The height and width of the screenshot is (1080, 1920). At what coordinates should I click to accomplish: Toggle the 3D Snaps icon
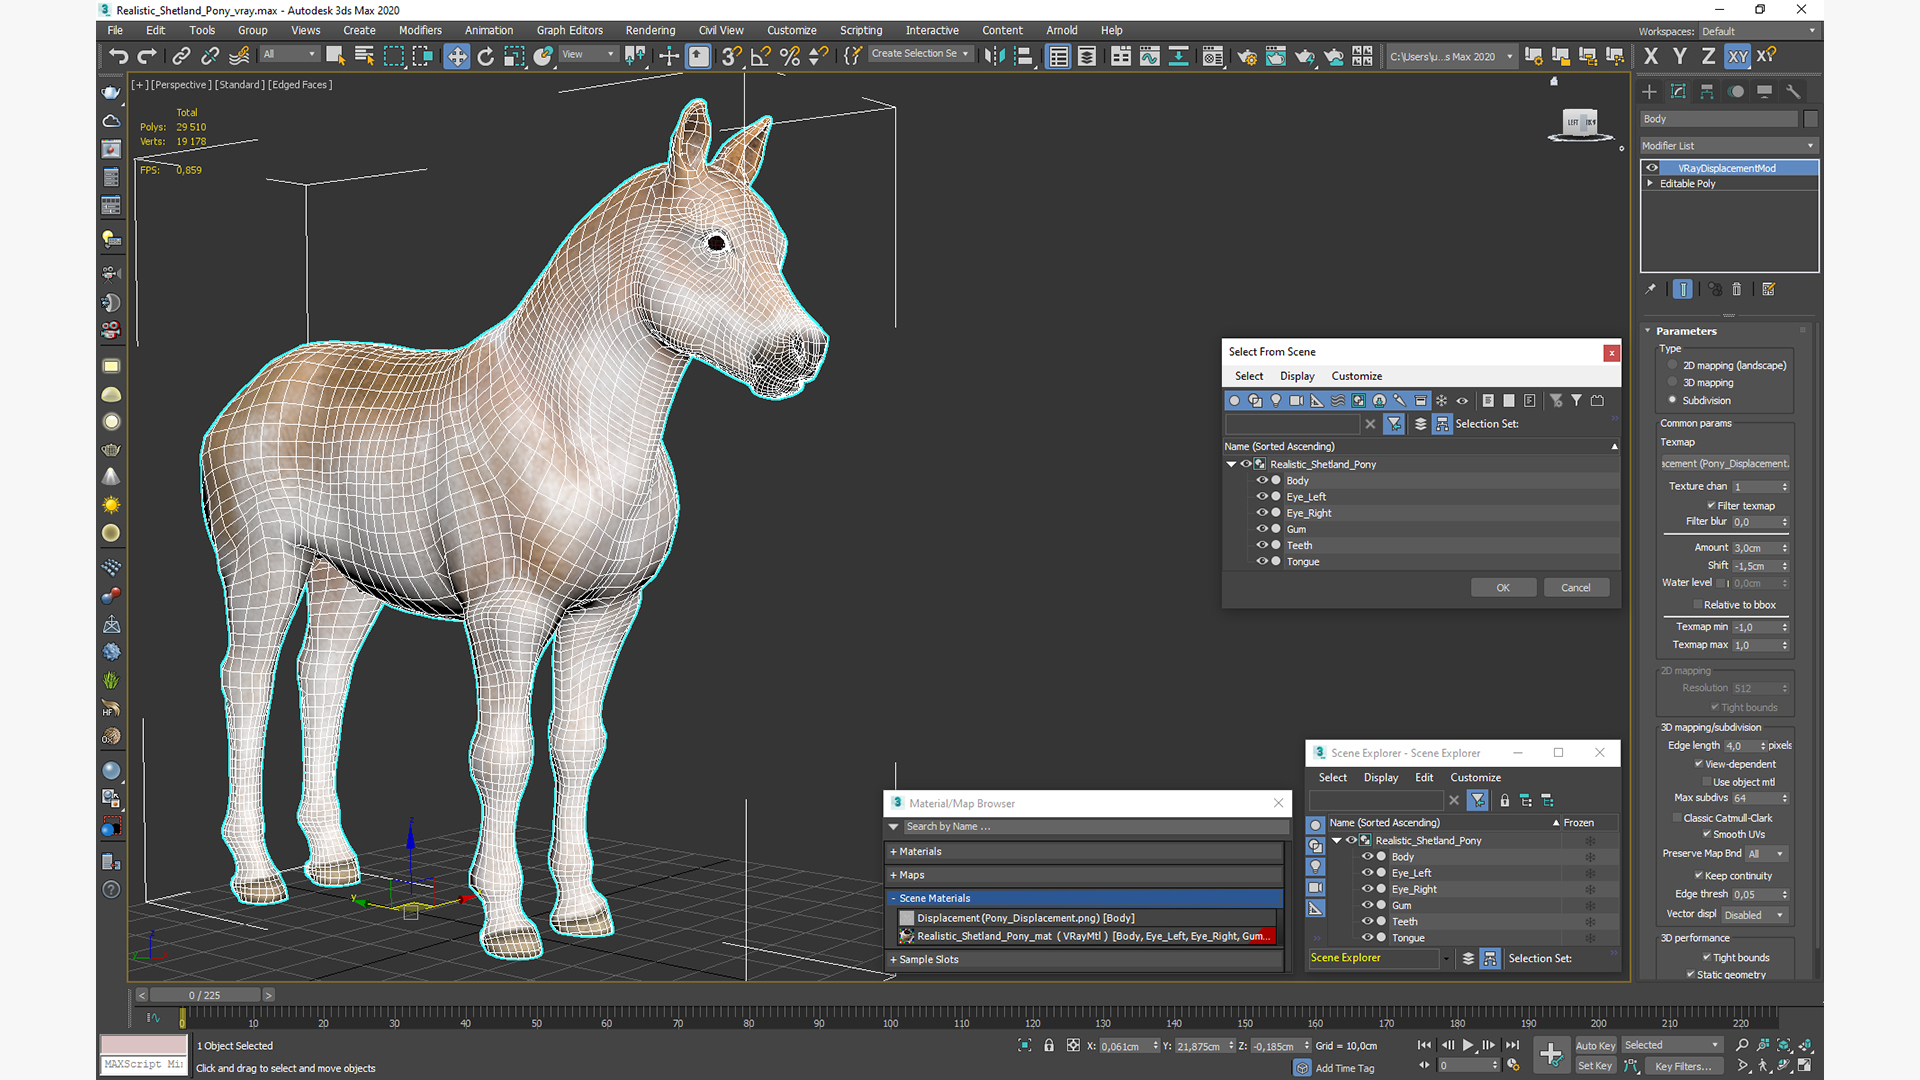(732, 56)
